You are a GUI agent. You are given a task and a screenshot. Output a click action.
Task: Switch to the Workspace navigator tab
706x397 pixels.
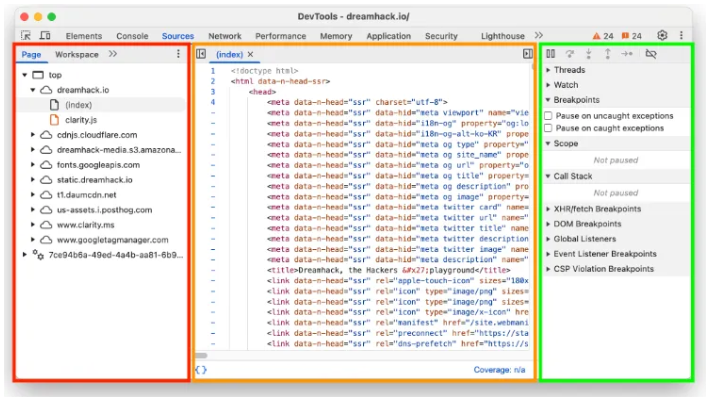click(x=77, y=54)
